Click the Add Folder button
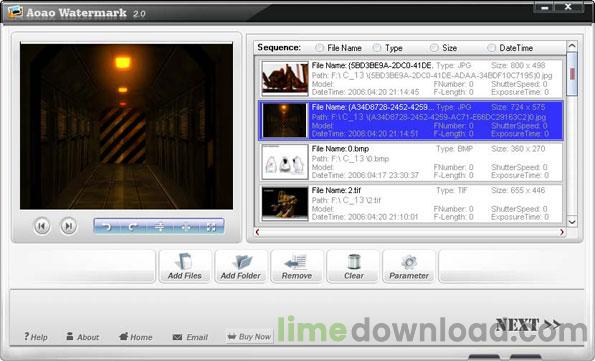 (x=241, y=267)
